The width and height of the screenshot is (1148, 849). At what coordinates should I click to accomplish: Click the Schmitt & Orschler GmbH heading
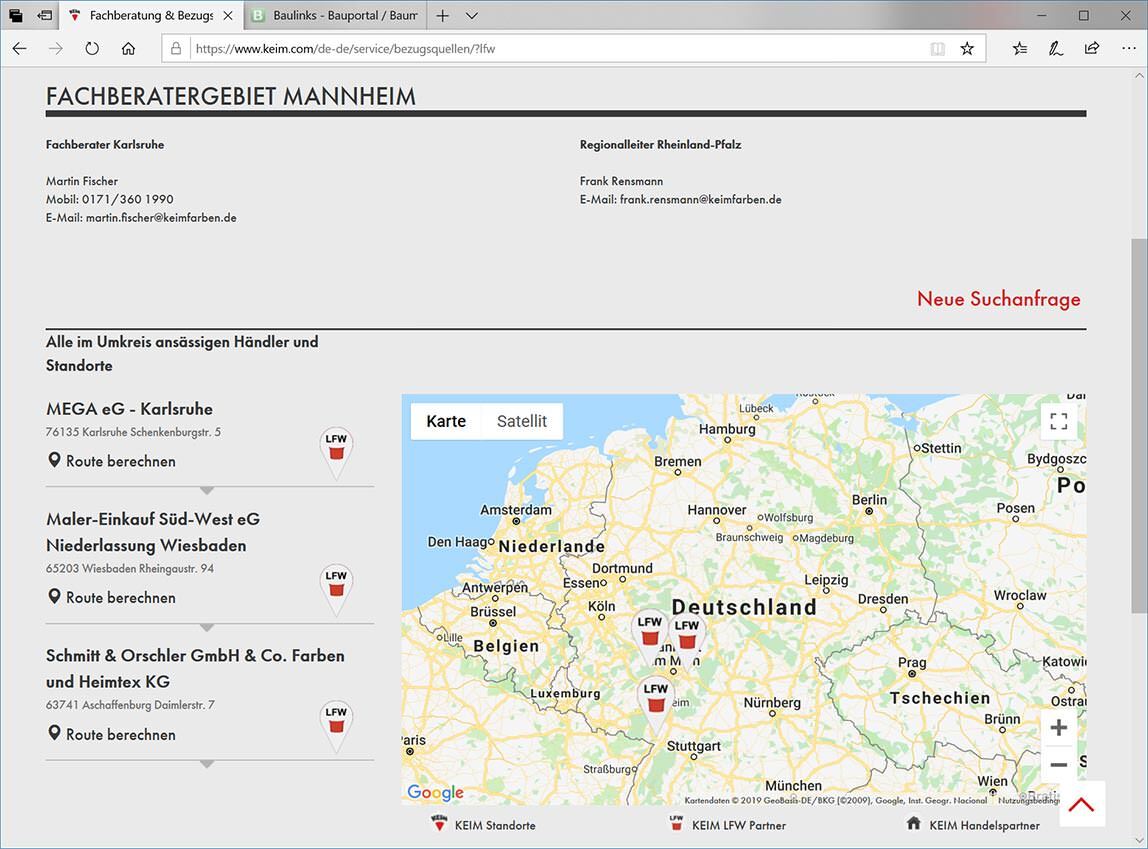195,668
